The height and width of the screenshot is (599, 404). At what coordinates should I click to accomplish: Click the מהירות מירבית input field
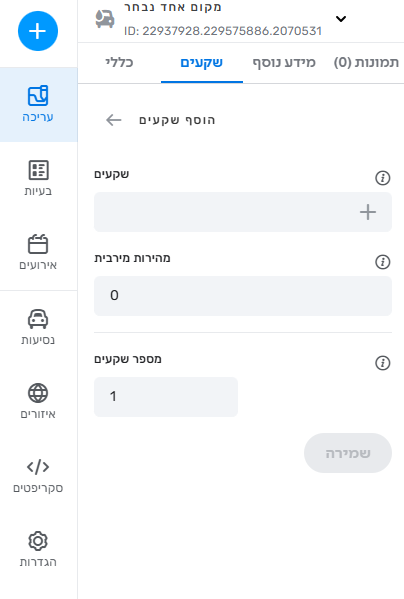[243, 296]
